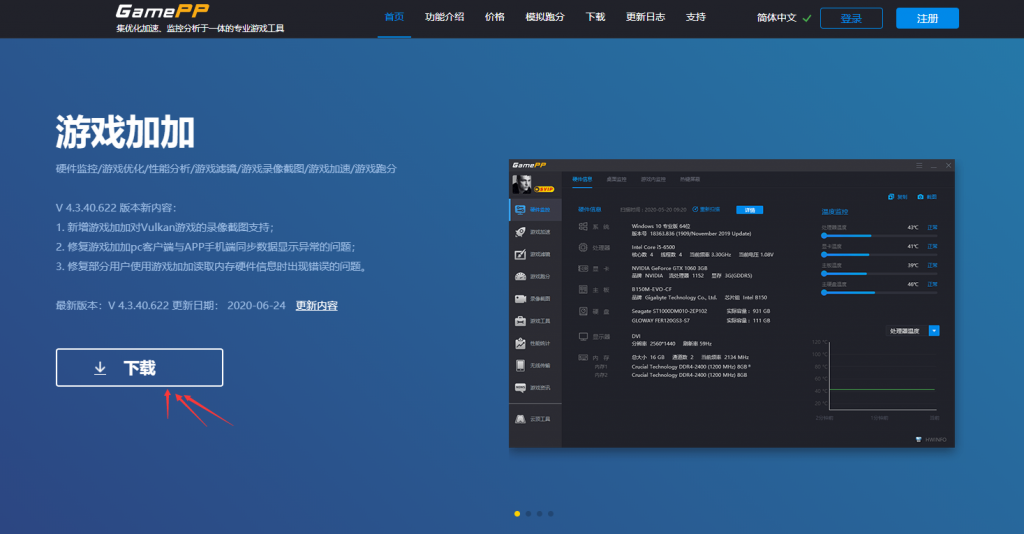
Task: Click the 显卡 graphics card icon
Action: pyautogui.click(x=583, y=268)
